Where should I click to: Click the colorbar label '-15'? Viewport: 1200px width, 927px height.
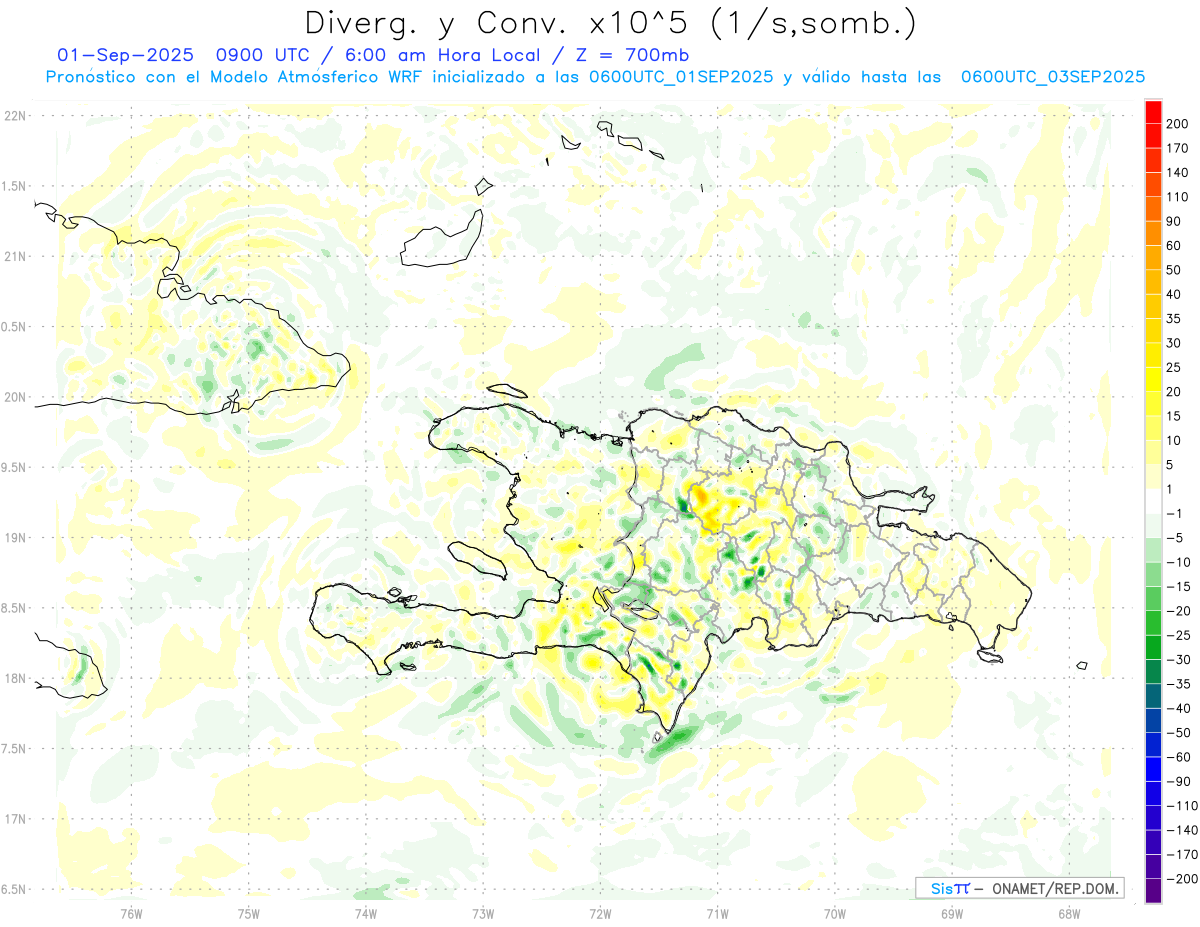tap(1179, 586)
